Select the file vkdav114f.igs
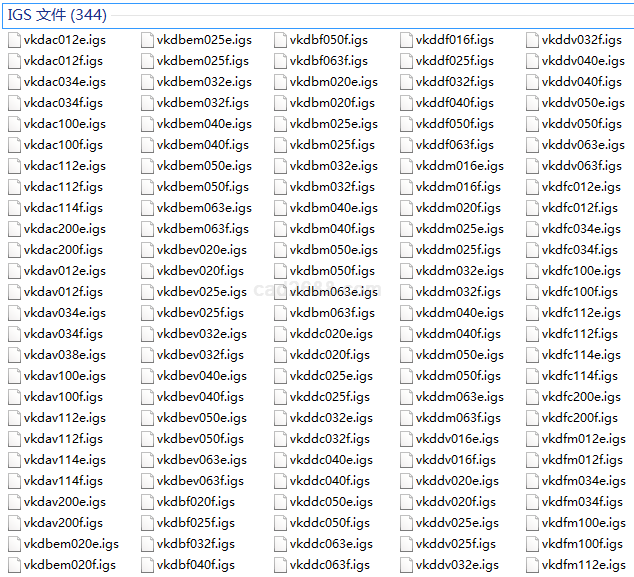Viewport: 634px width, 577px height. tap(63, 481)
